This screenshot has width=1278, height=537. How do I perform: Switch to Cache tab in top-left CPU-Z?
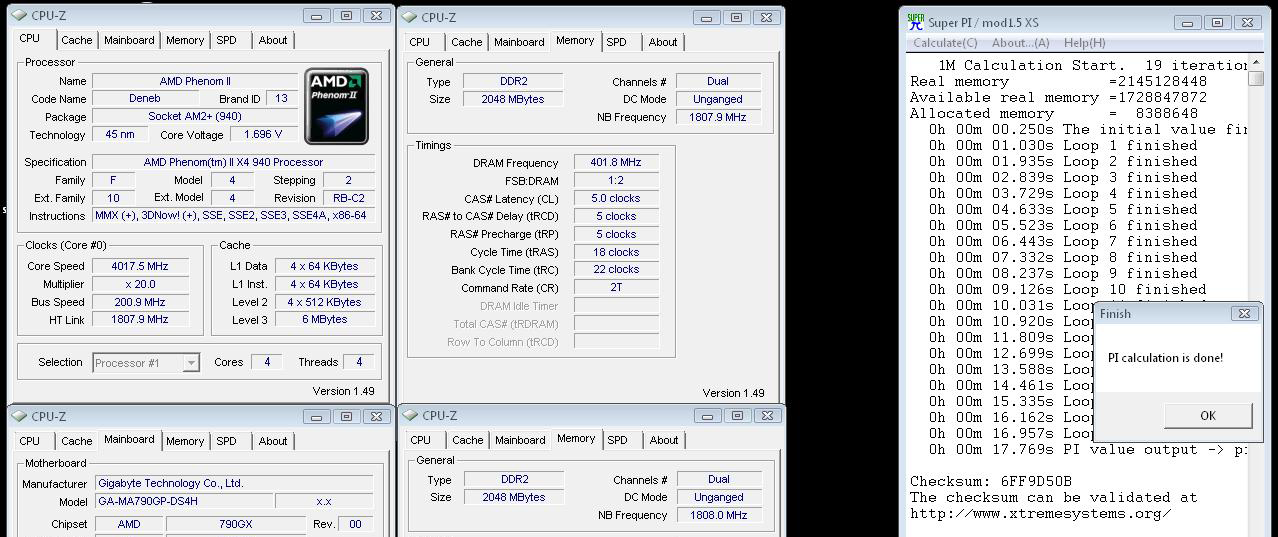76,40
